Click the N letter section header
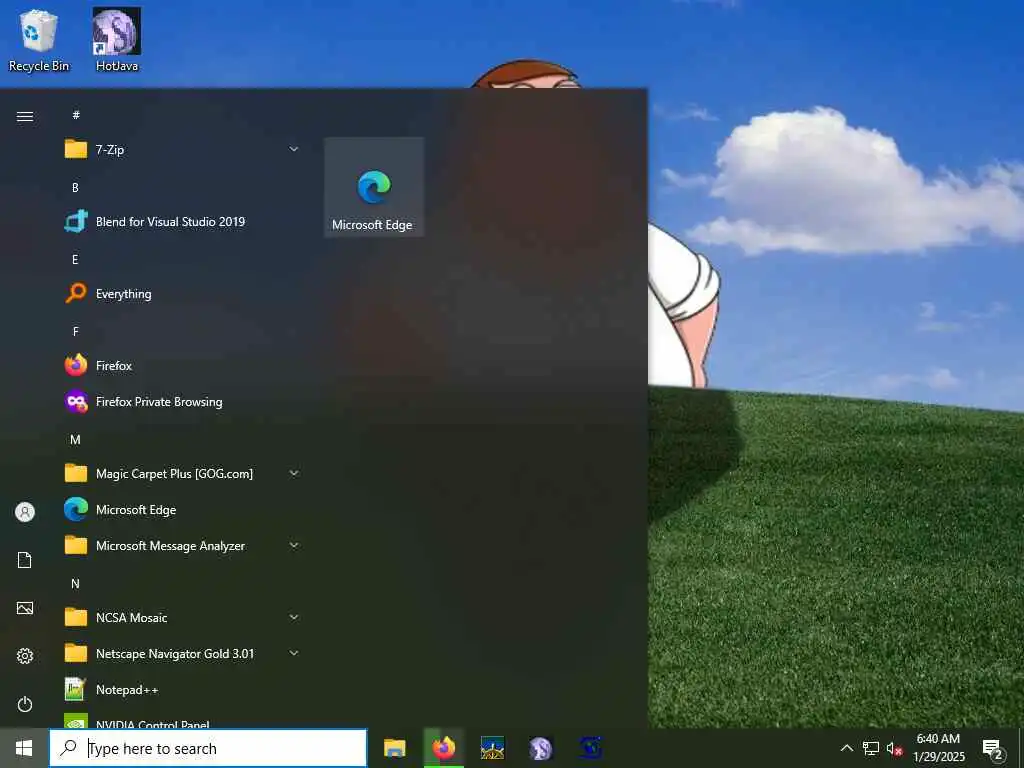1024x768 pixels. (x=75, y=584)
